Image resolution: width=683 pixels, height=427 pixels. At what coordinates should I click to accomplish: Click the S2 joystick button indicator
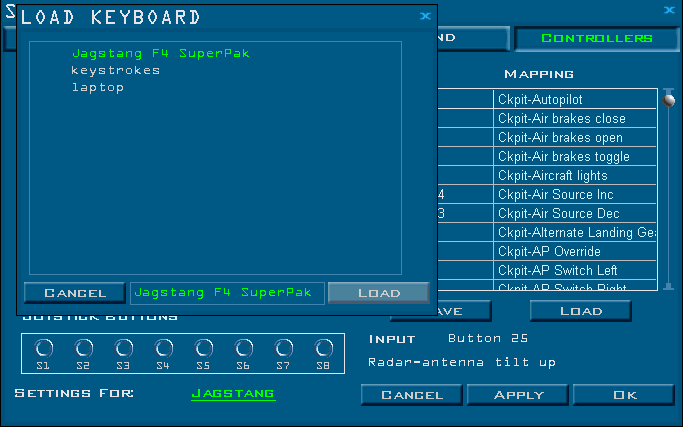(x=83, y=348)
